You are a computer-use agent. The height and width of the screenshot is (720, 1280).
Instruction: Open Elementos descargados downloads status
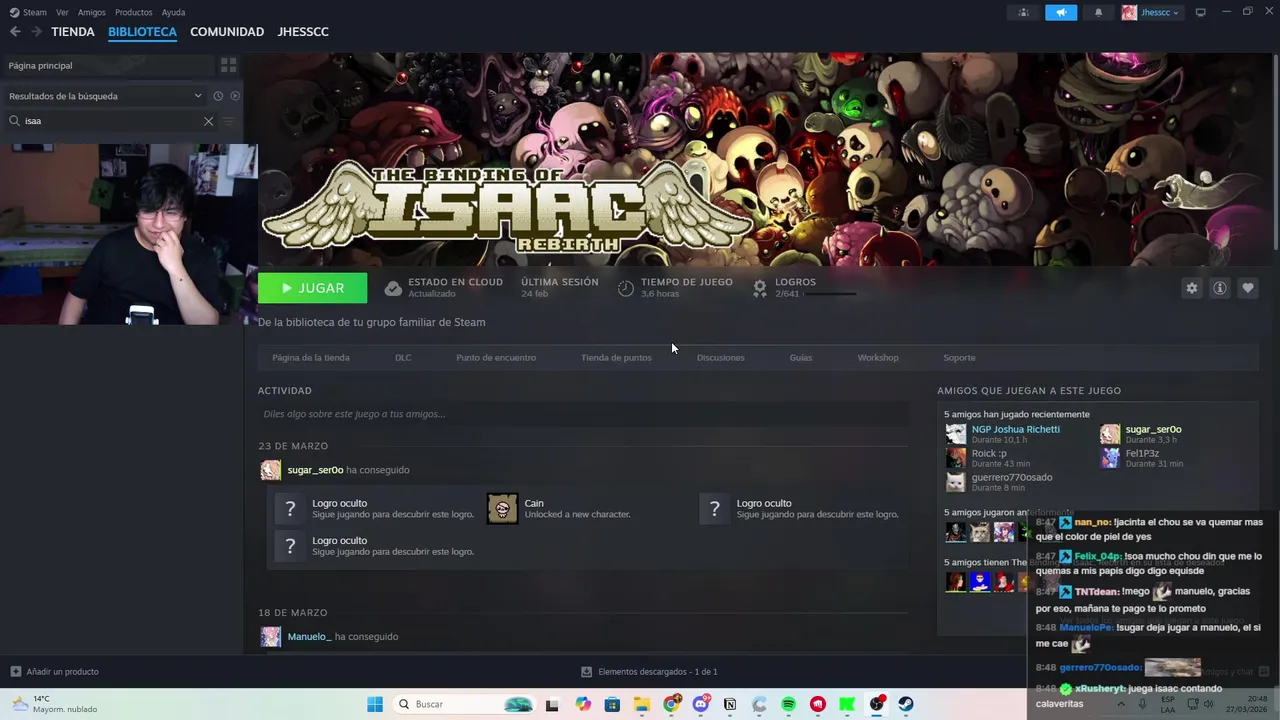click(x=649, y=672)
